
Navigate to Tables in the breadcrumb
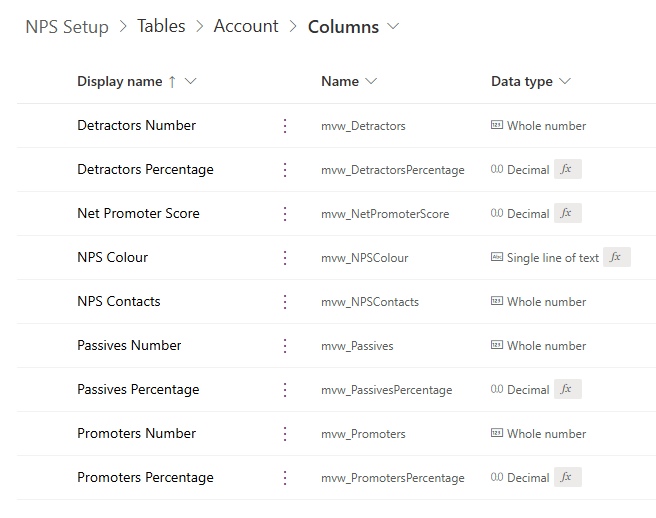pos(161,27)
